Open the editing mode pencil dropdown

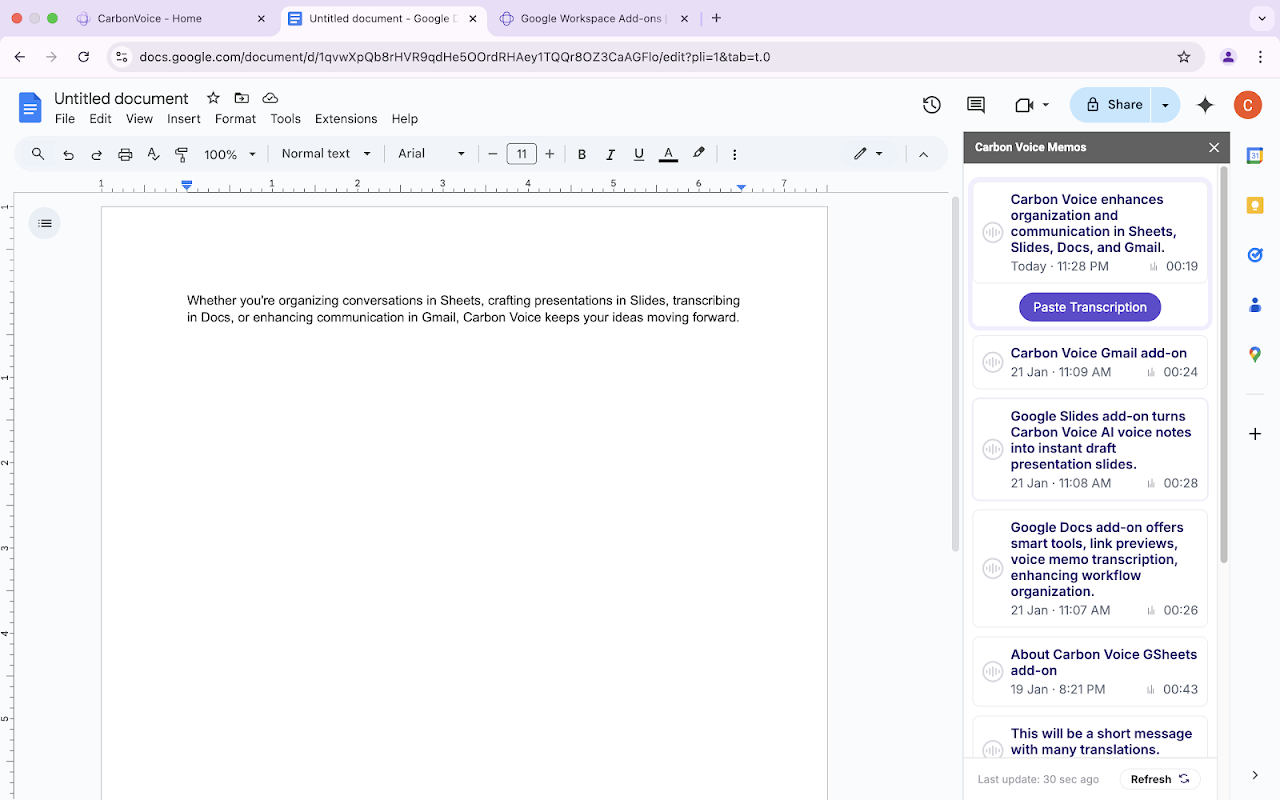click(868, 154)
